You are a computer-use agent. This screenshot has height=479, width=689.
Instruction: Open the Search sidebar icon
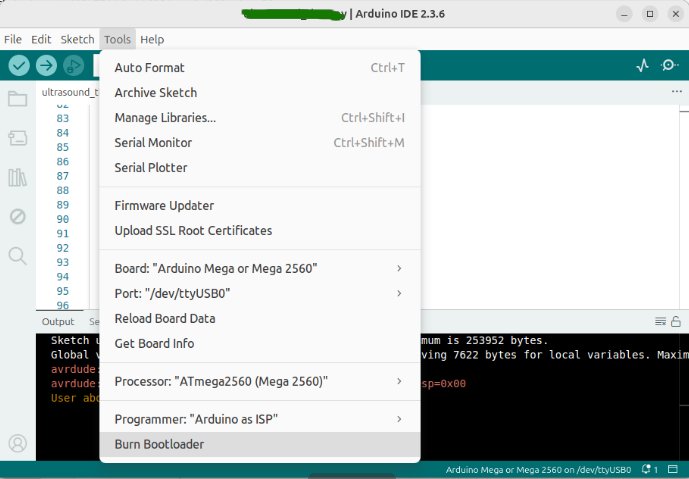[x=17, y=256]
